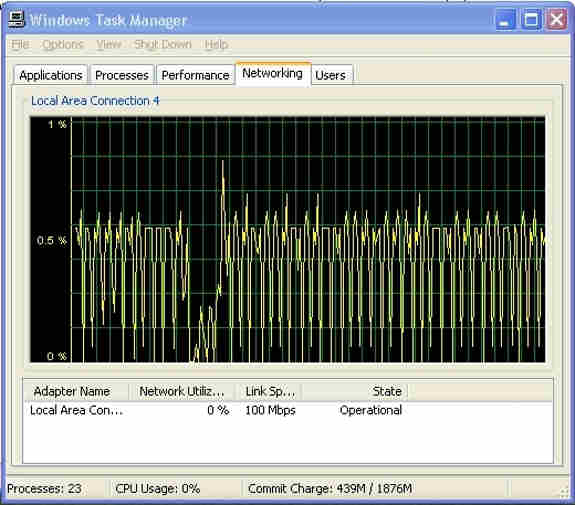Click the network utilization graph

(x=288, y=239)
